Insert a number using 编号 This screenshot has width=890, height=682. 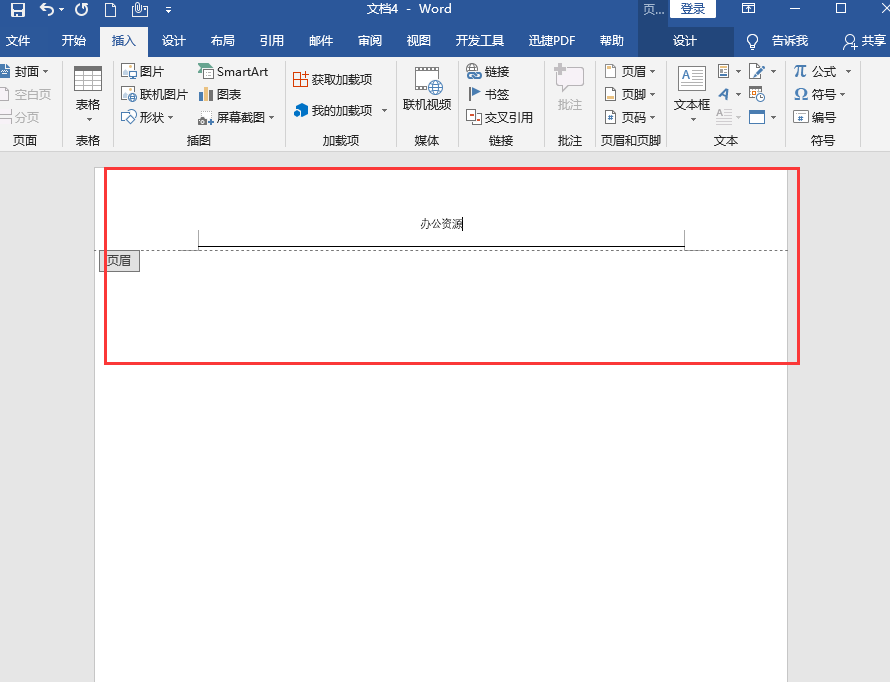pos(815,117)
